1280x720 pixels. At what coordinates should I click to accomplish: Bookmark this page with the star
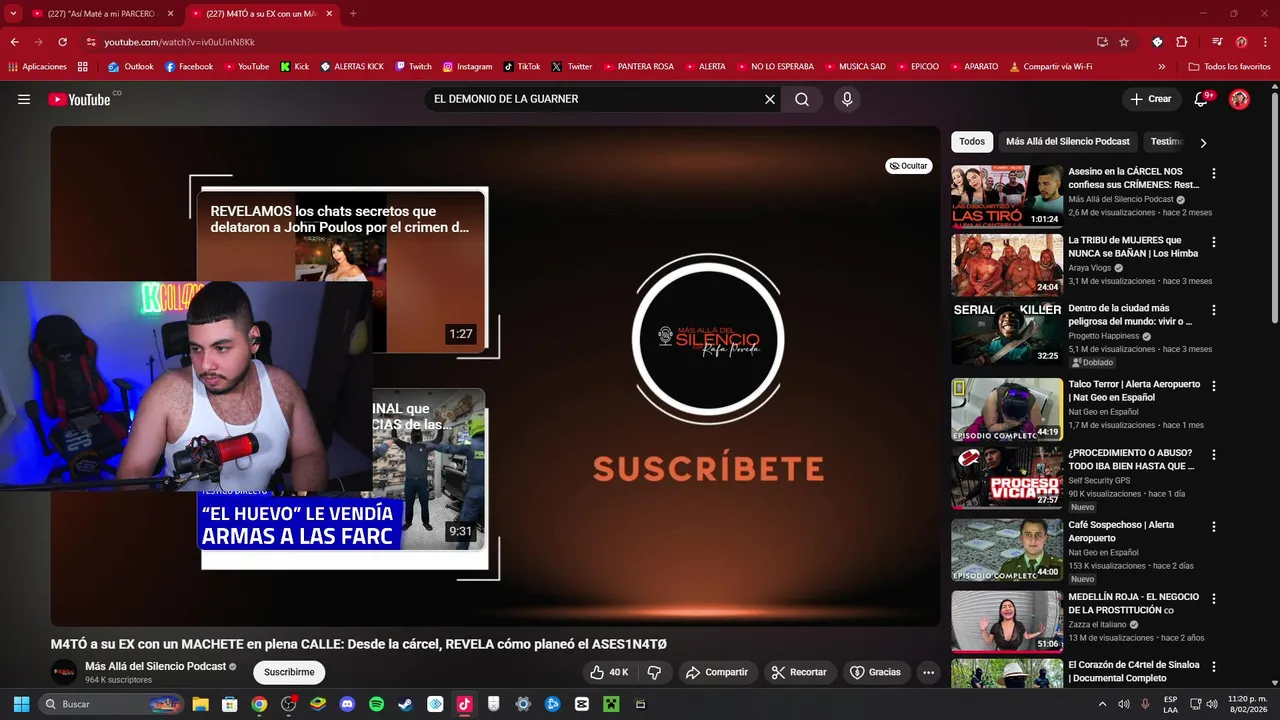1124,42
